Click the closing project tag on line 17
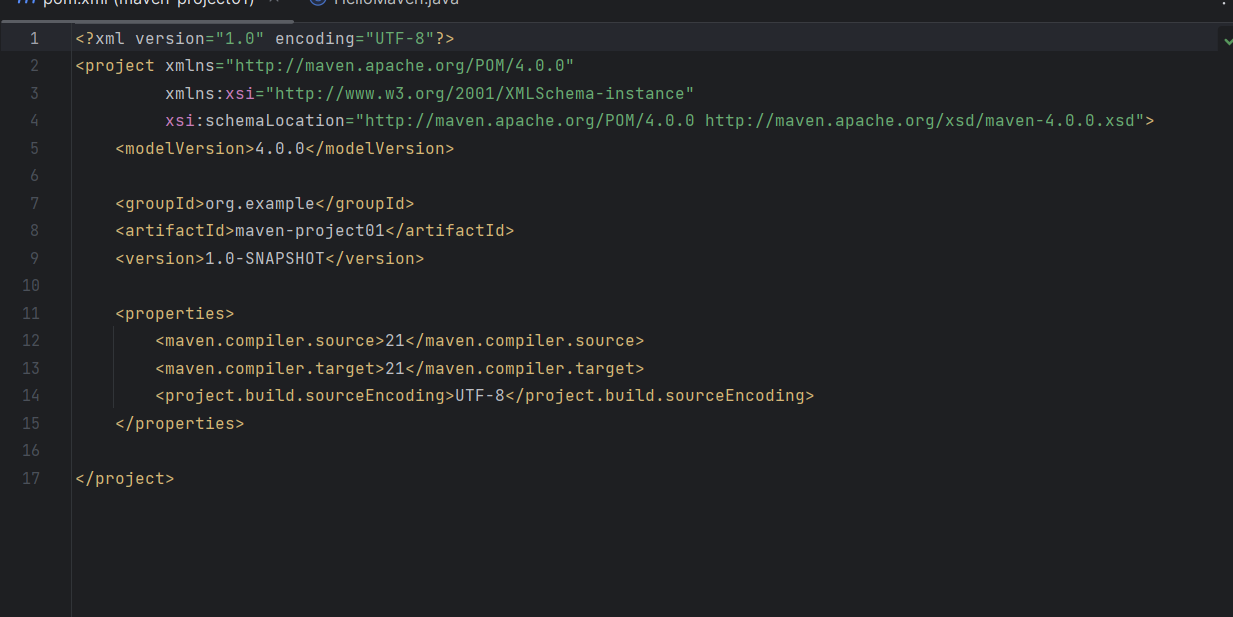 point(125,478)
